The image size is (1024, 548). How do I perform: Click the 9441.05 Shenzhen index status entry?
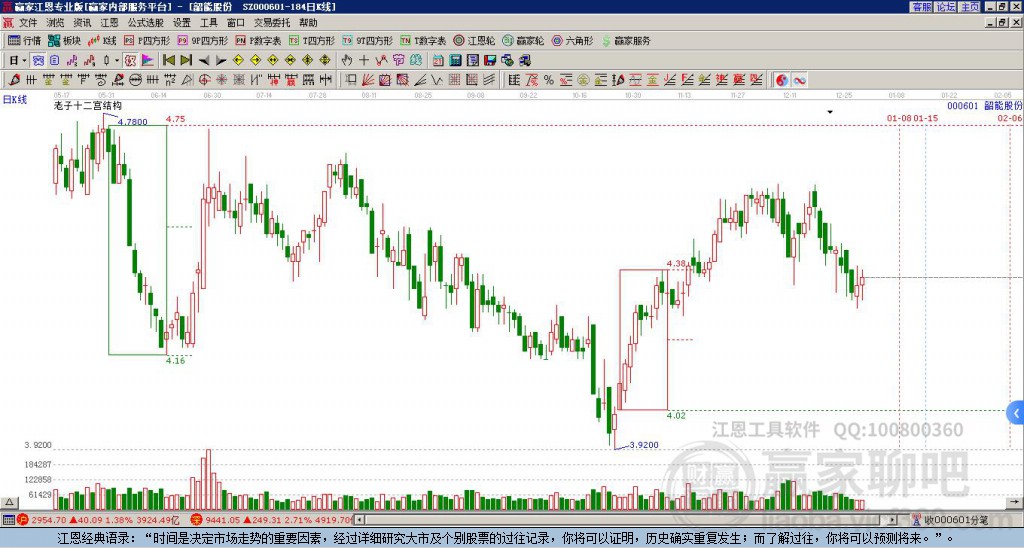271,520
